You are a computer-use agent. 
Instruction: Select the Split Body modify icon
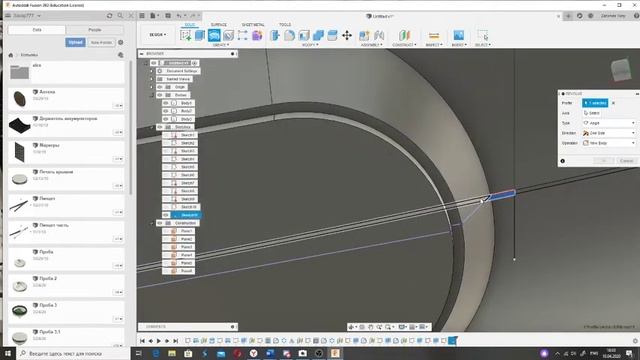pyautogui.click(x=333, y=36)
